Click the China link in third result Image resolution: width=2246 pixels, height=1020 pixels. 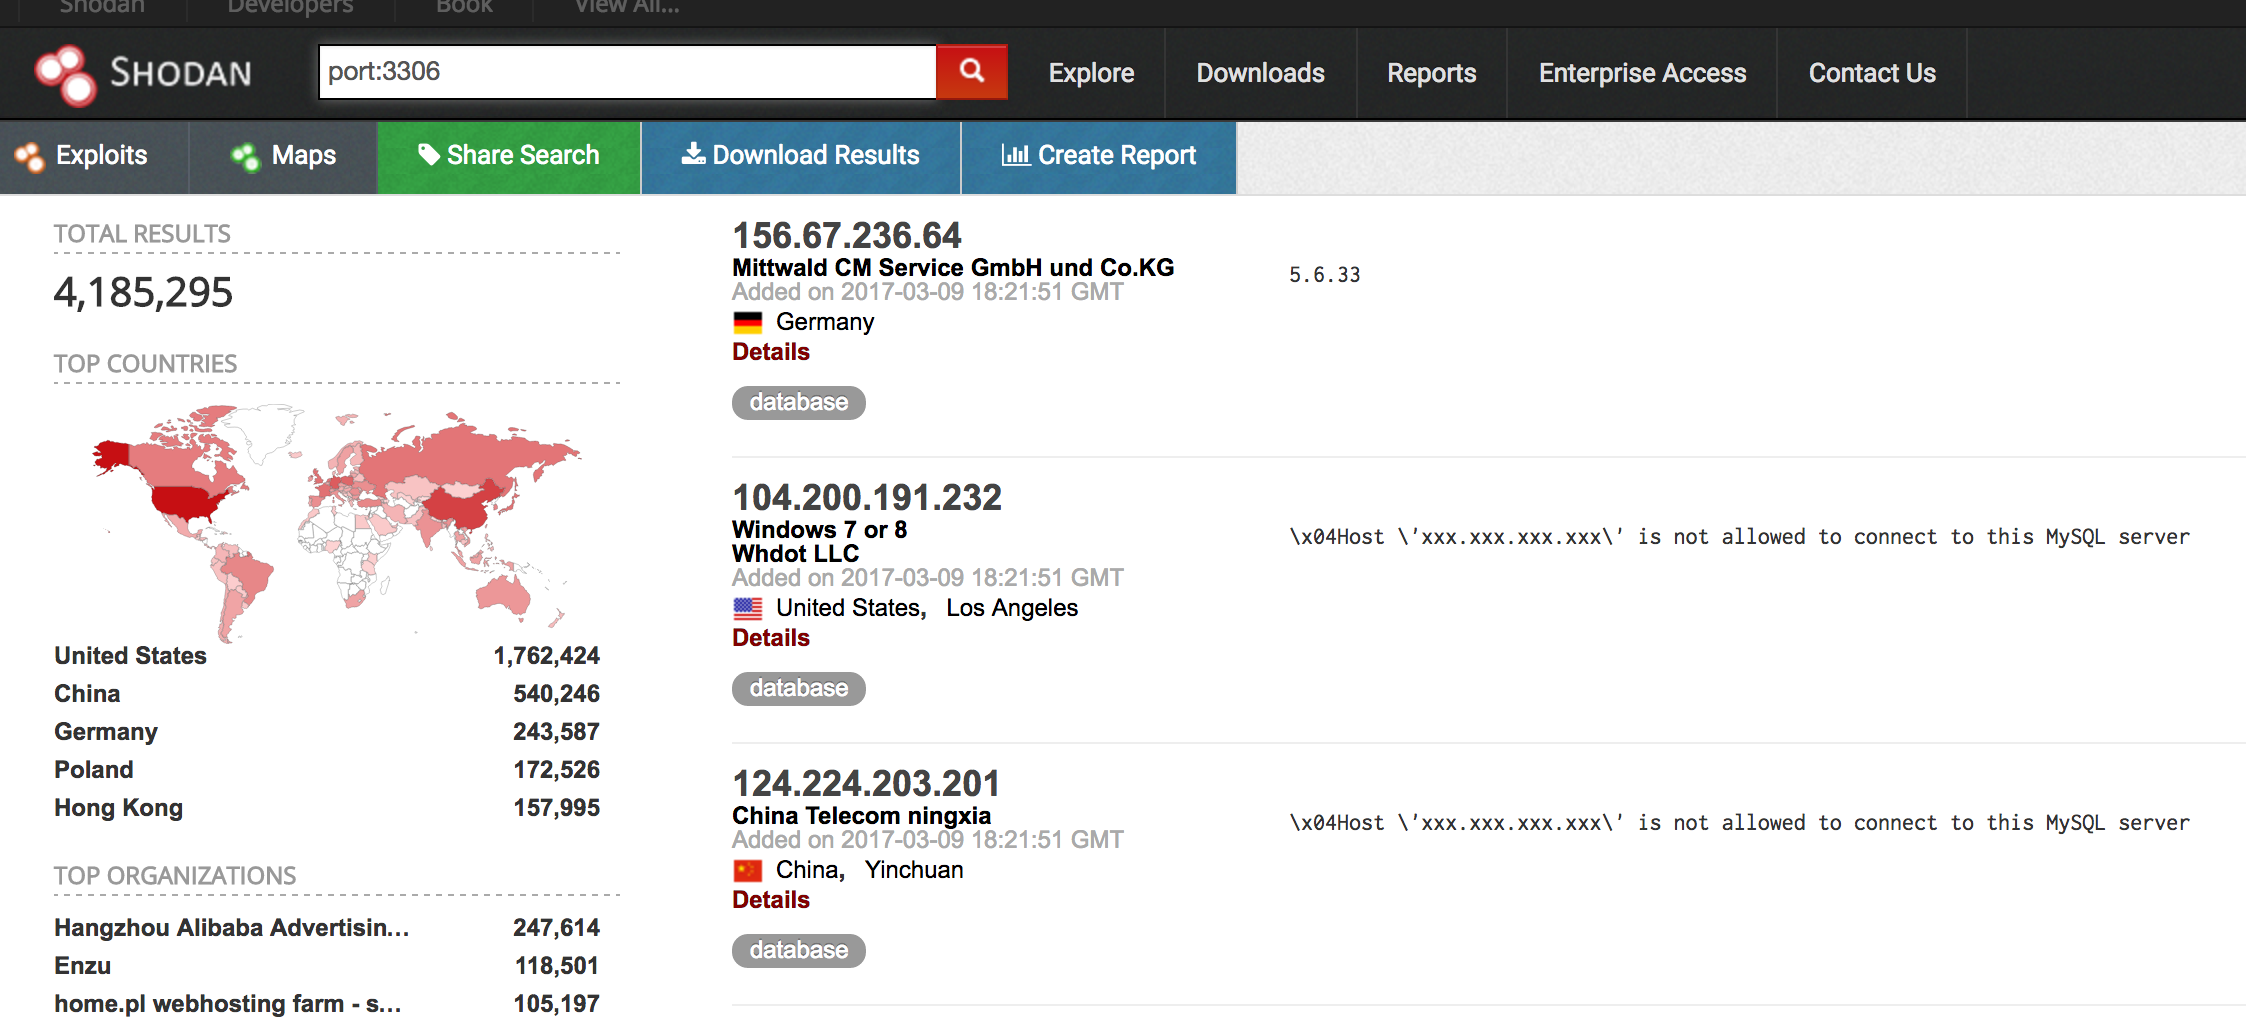pos(807,870)
